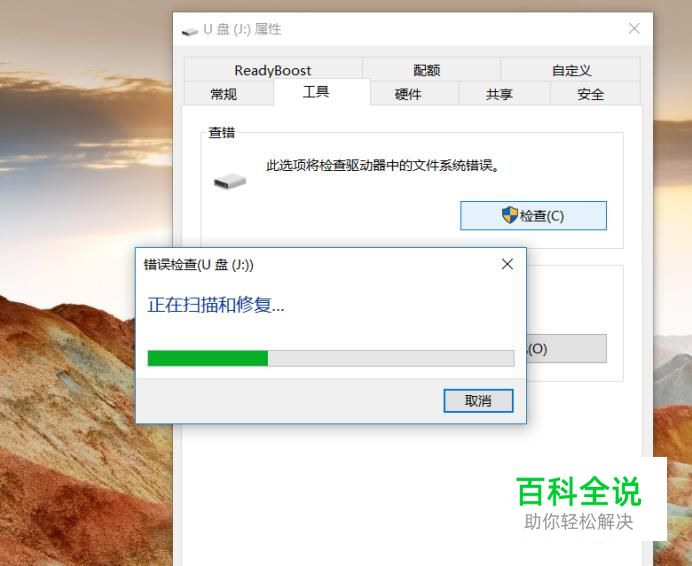Click the drive icon in the 查错 section
Viewport: 692px width, 566px height.
click(229, 181)
